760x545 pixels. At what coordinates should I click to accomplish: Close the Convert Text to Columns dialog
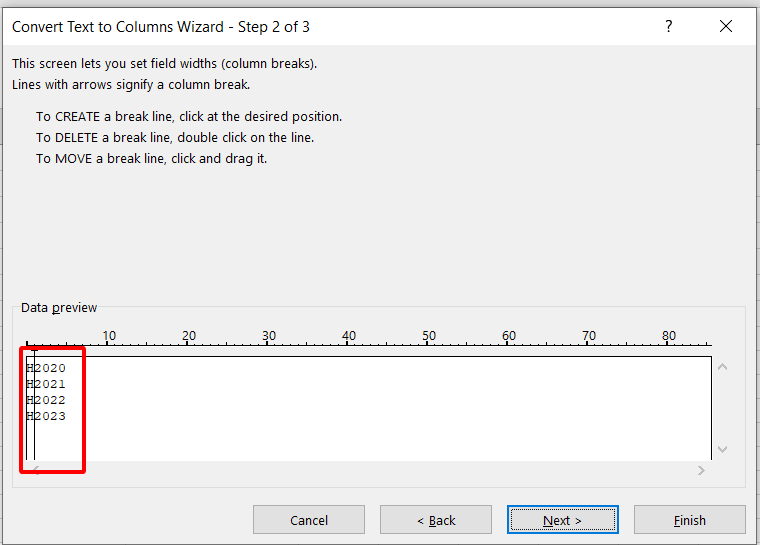pyautogui.click(x=726, y=27)
